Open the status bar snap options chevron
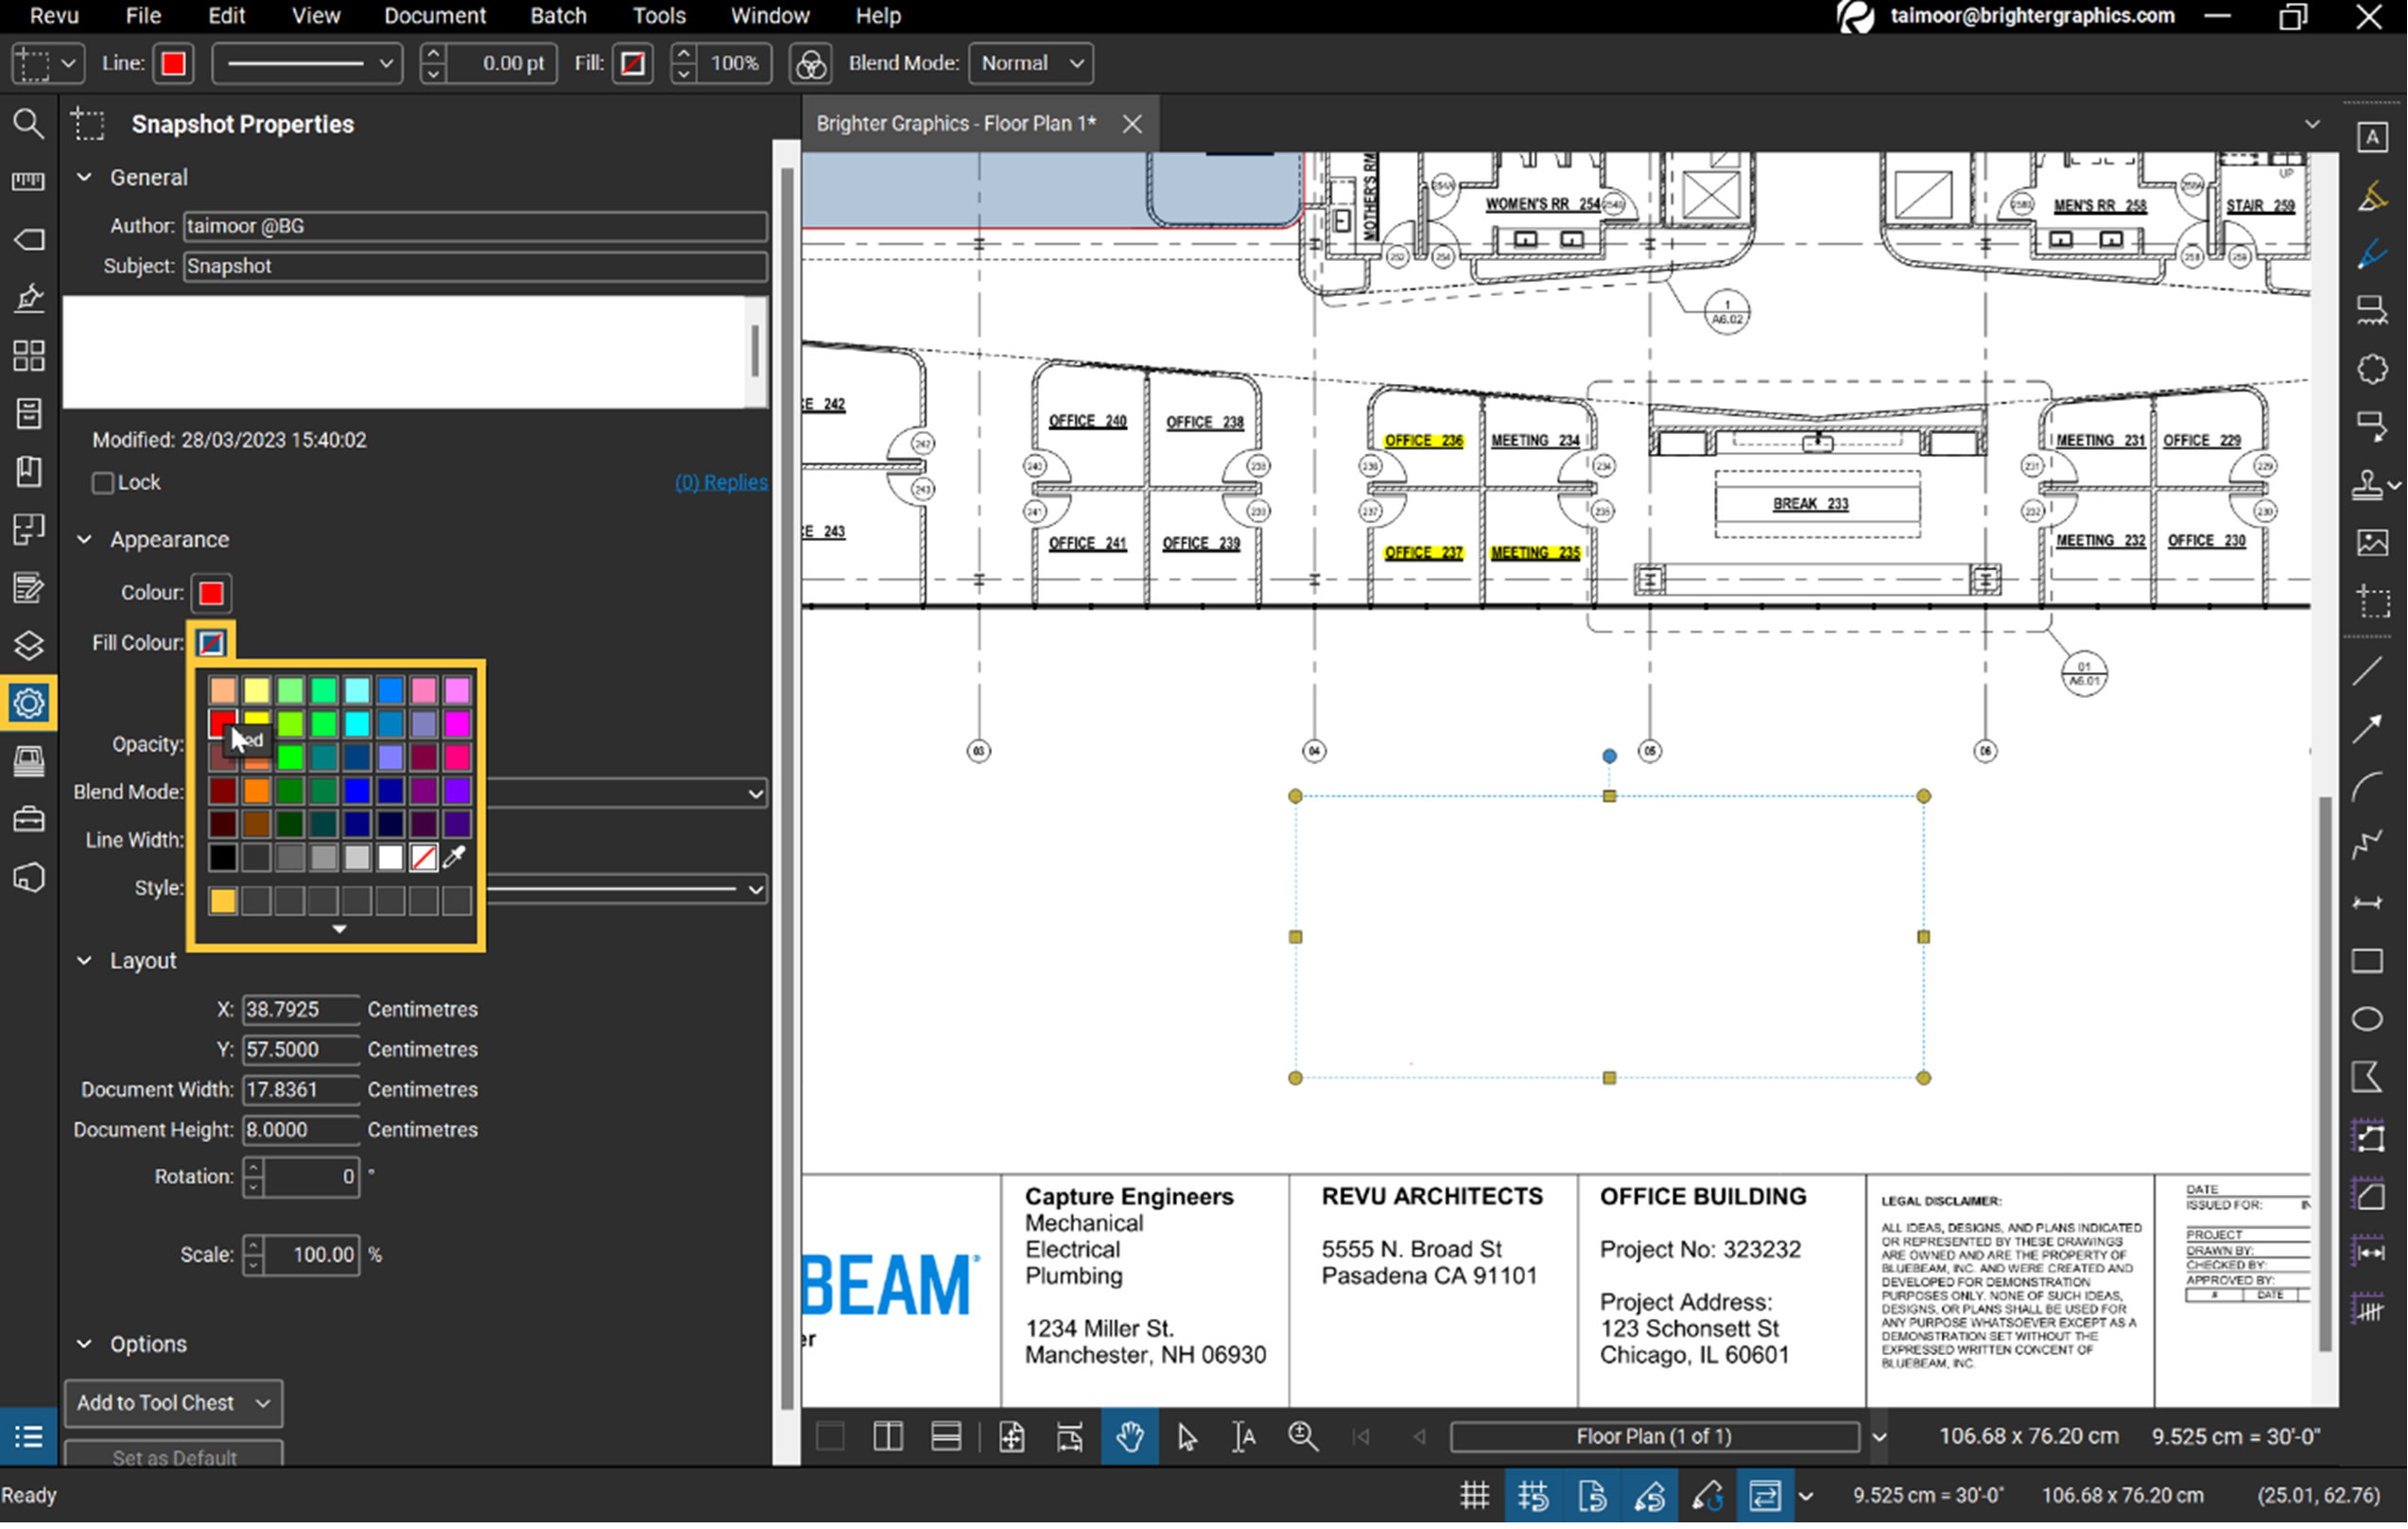This screenshot has height=1529, width=2408. click(x=1807, y=1498)
